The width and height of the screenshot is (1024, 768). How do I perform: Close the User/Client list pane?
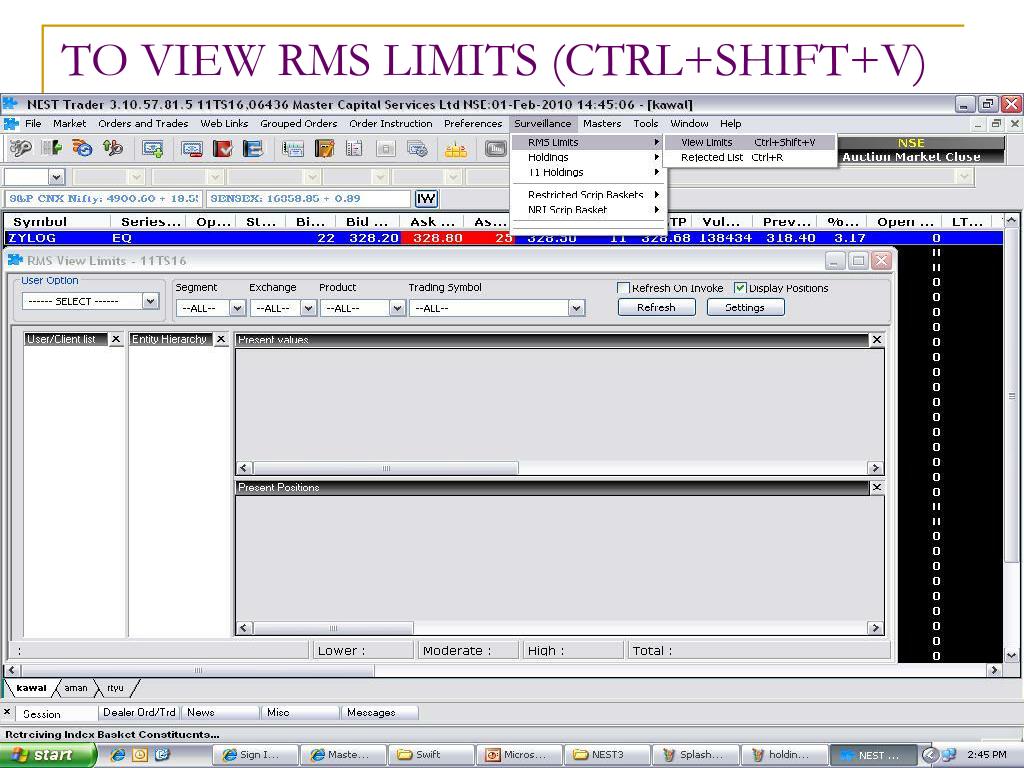[x=116, y=339]
